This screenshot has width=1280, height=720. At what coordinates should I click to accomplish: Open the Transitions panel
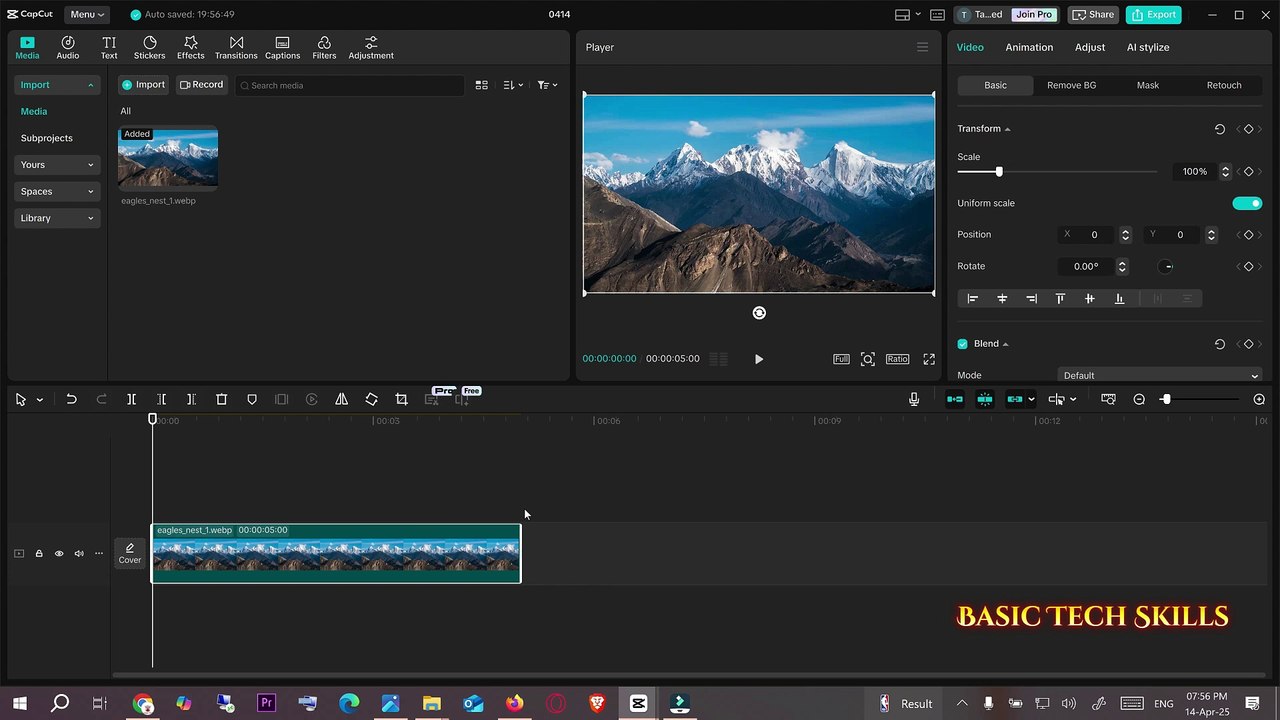pyautogui.click(x=236, y=47)
